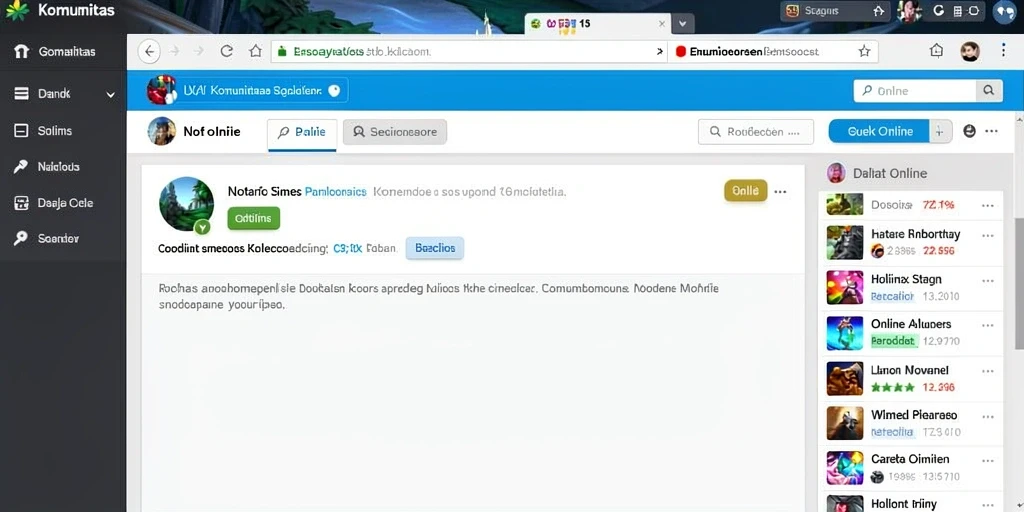Click the browser reload icon
Screen dimensions: 1024x512
[x=227, y=51]
